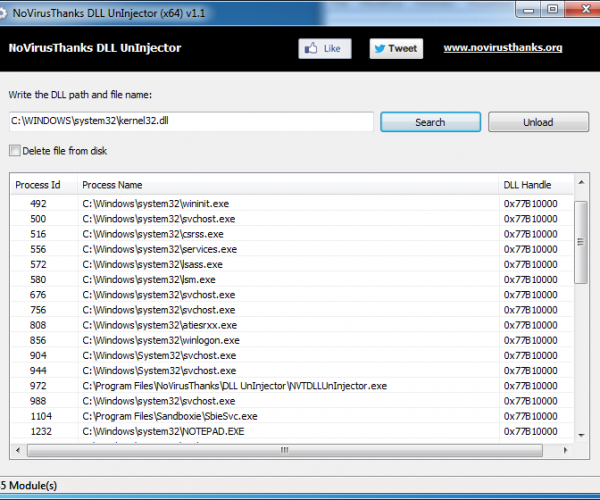Select the winlogon.exe row

pyautogui.click(x=292, y=340)
